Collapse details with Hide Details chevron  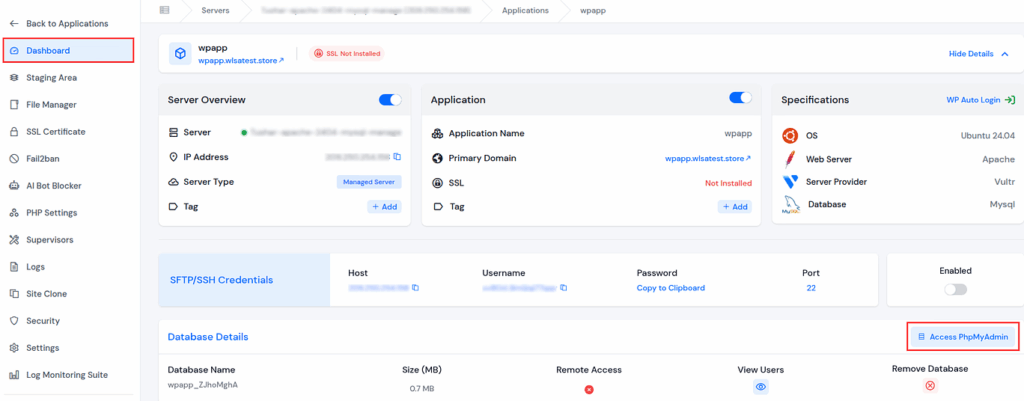1004,54
